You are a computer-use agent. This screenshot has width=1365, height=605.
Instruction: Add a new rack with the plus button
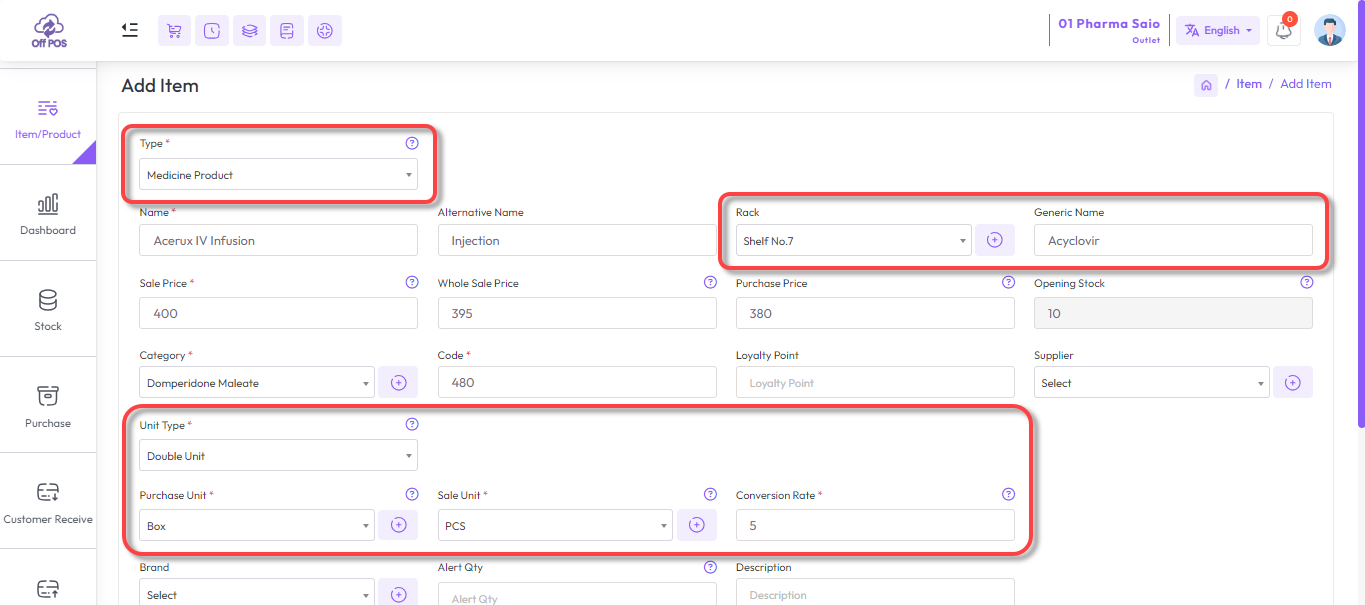(x=995, y=240)
